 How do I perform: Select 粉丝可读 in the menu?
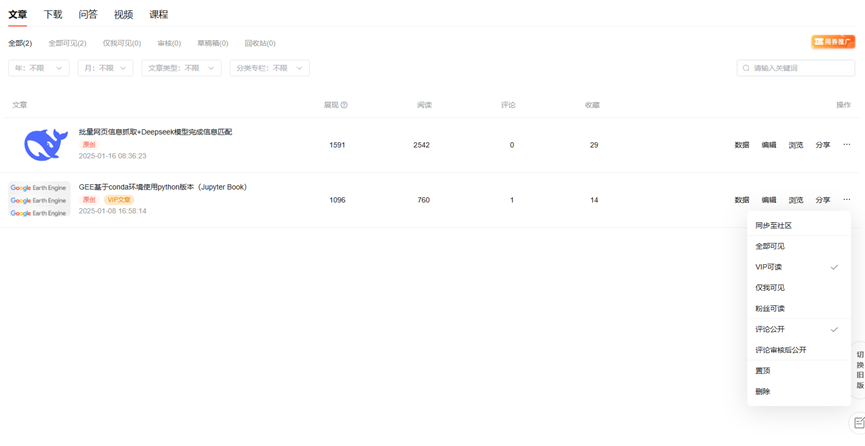click(799, 309)
